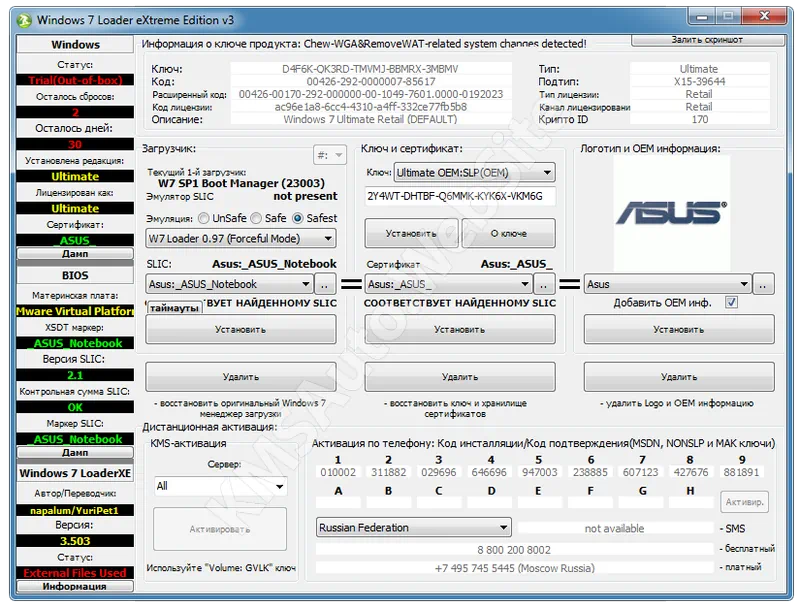Select the Safest emulation radio button
Viewport: 800px width, 609px height.
(x=297, y=218)
